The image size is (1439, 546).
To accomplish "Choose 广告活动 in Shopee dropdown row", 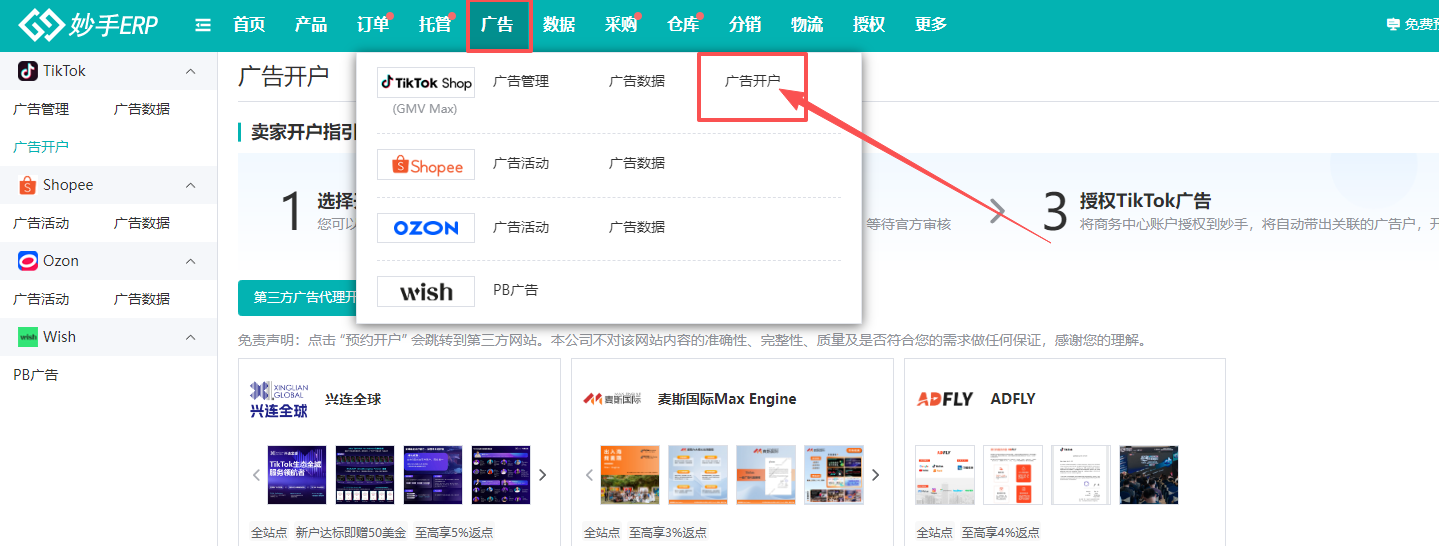I will click(x=521, y=163).
